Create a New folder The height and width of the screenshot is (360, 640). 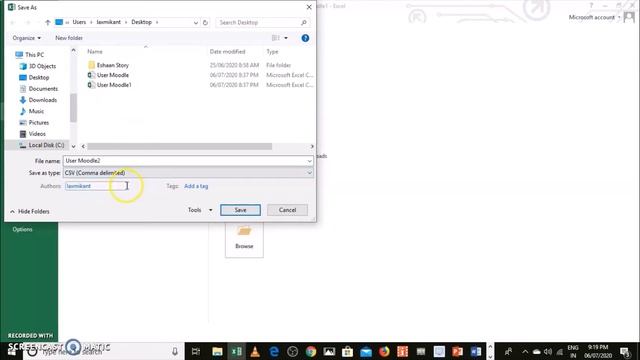coord(69,38)
